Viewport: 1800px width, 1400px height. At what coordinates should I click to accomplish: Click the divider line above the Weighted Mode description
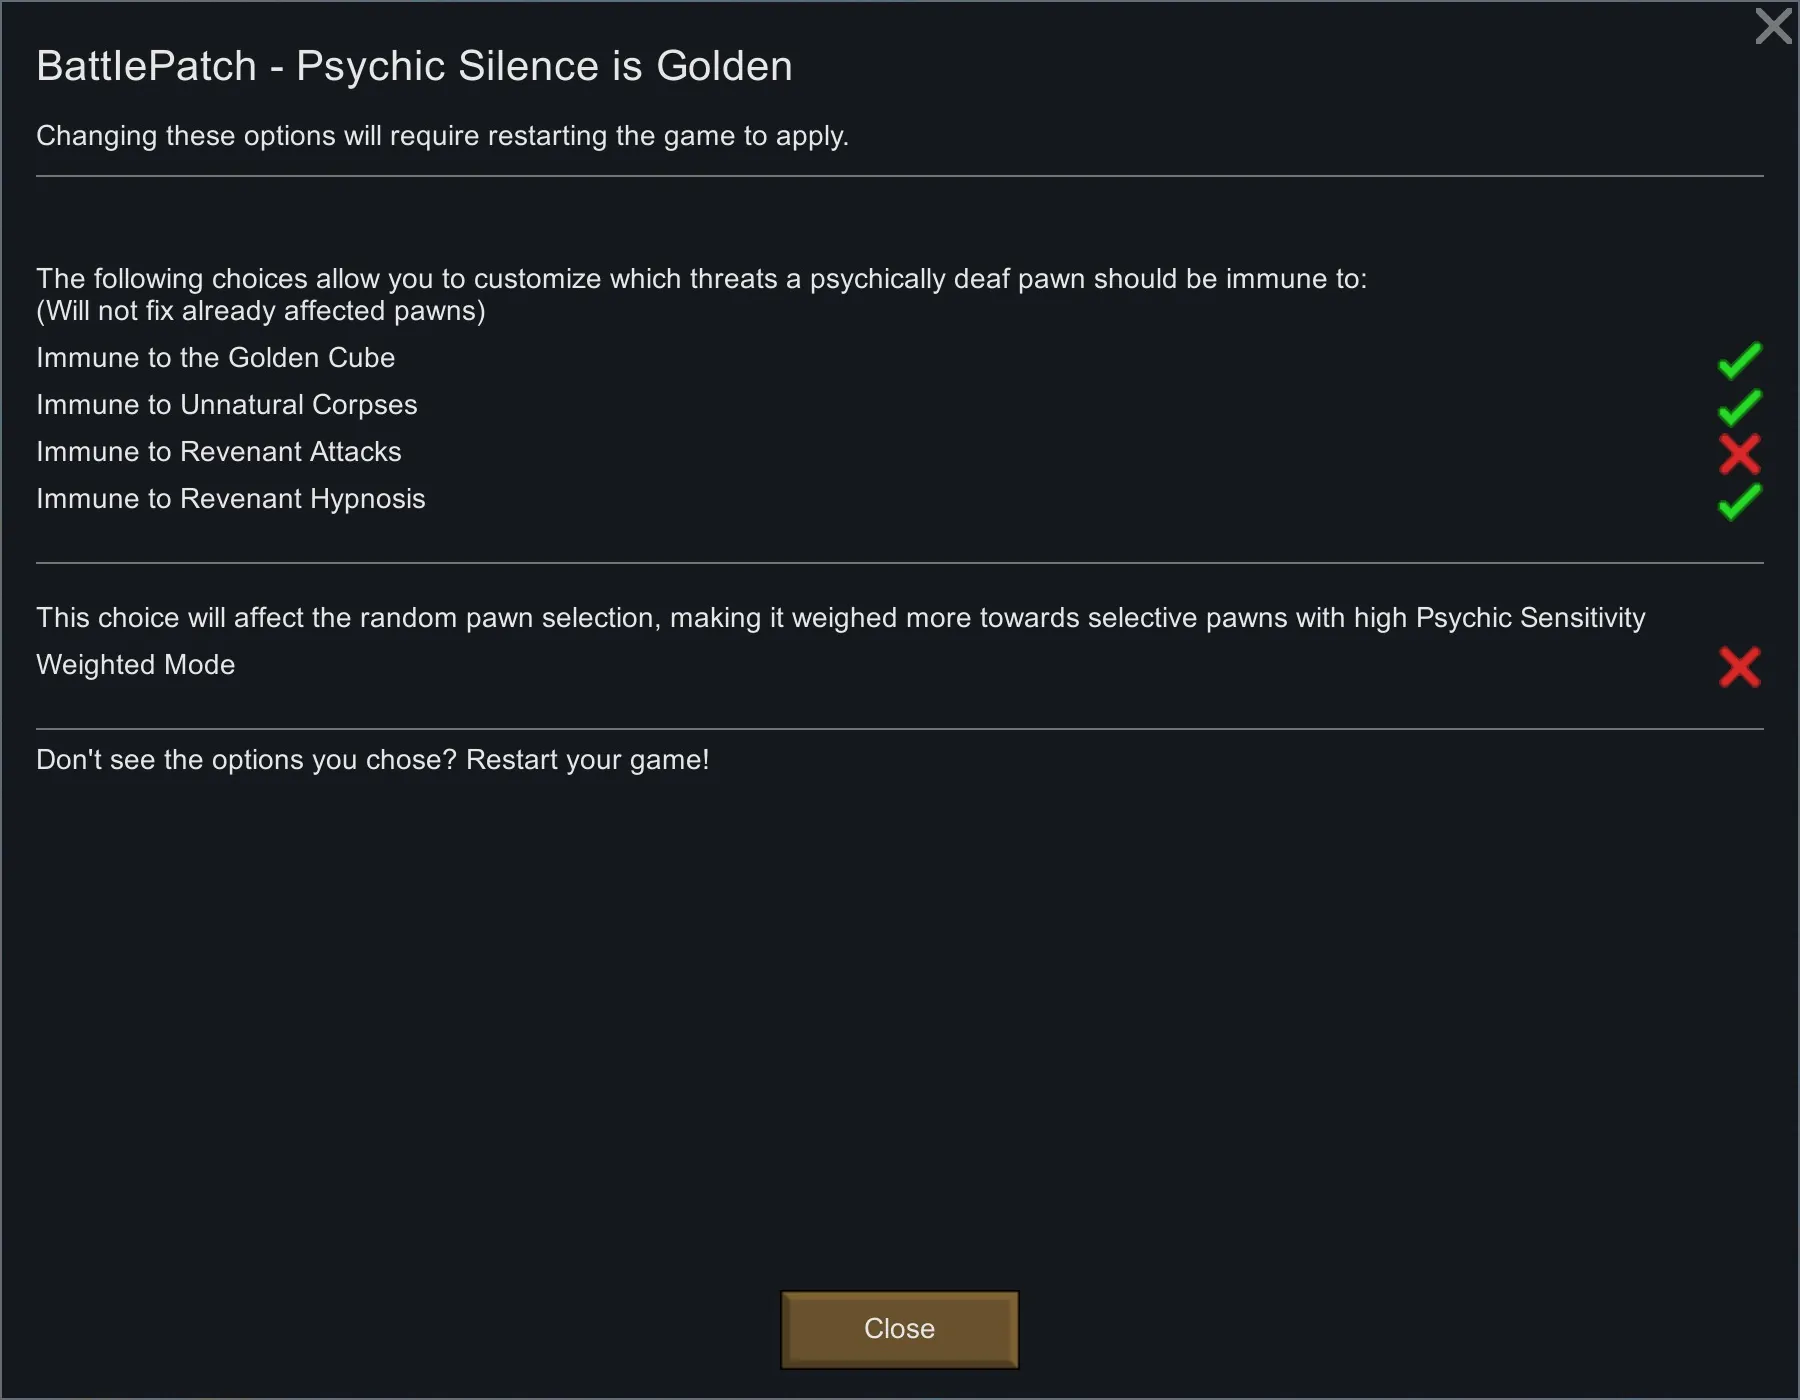[900, 563]
